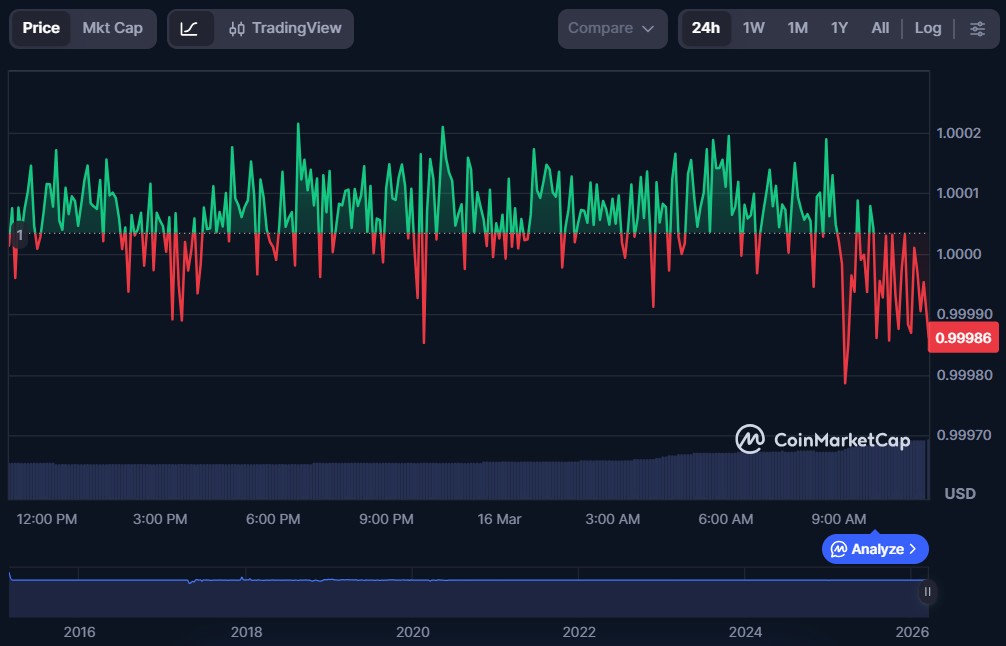Click the pause handle on range slider

927,592
